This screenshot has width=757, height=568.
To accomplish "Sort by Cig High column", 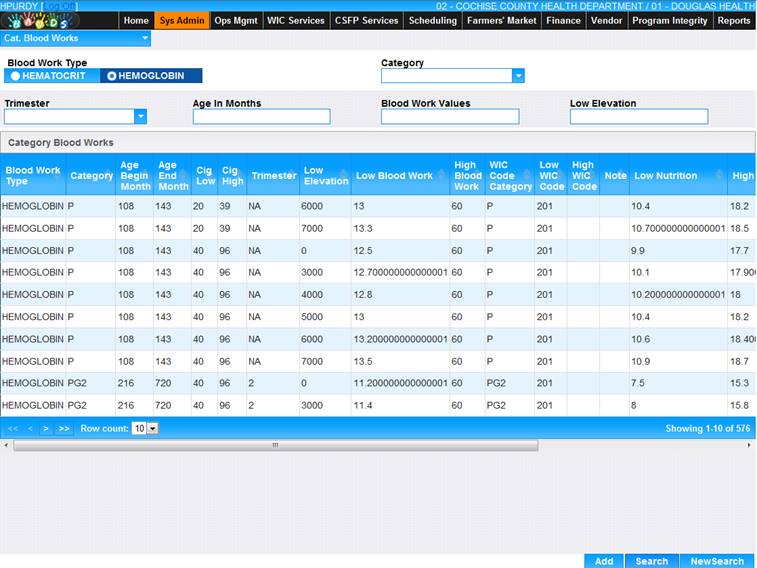I will (x=232, y=176).
